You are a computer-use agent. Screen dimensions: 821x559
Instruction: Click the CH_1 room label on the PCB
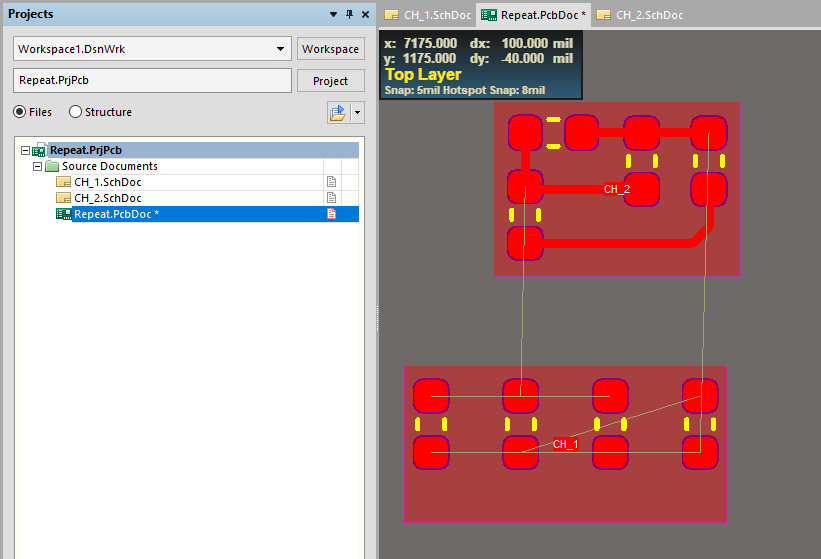tap(565, 444)
